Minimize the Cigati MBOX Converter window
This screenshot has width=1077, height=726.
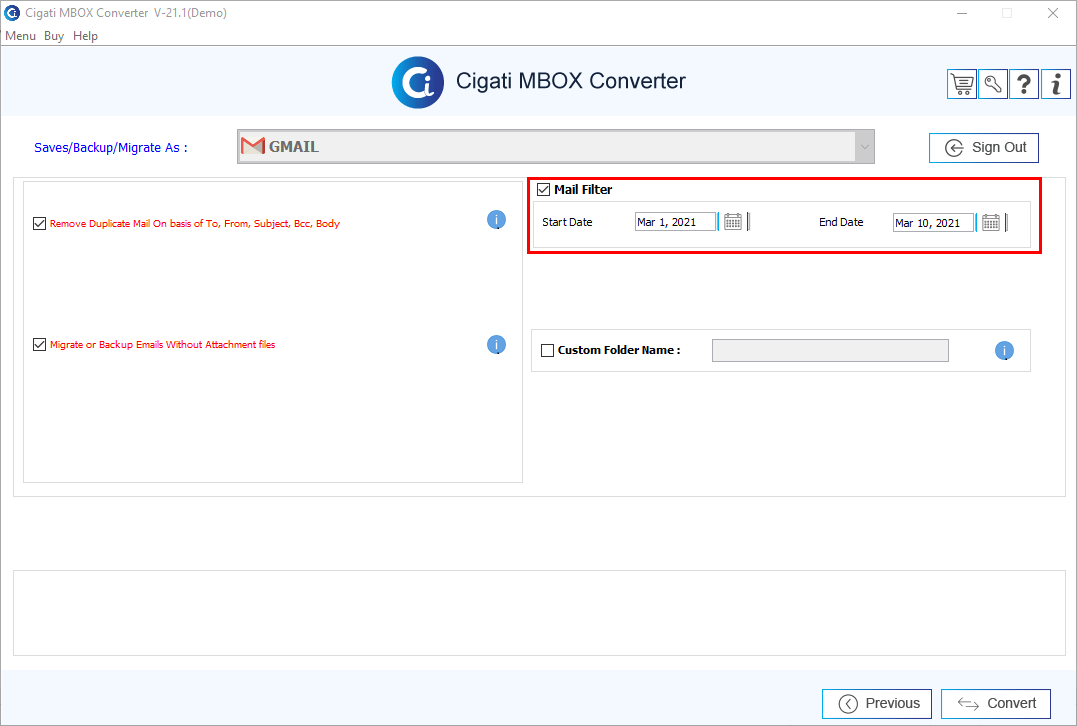pos(962,13)
